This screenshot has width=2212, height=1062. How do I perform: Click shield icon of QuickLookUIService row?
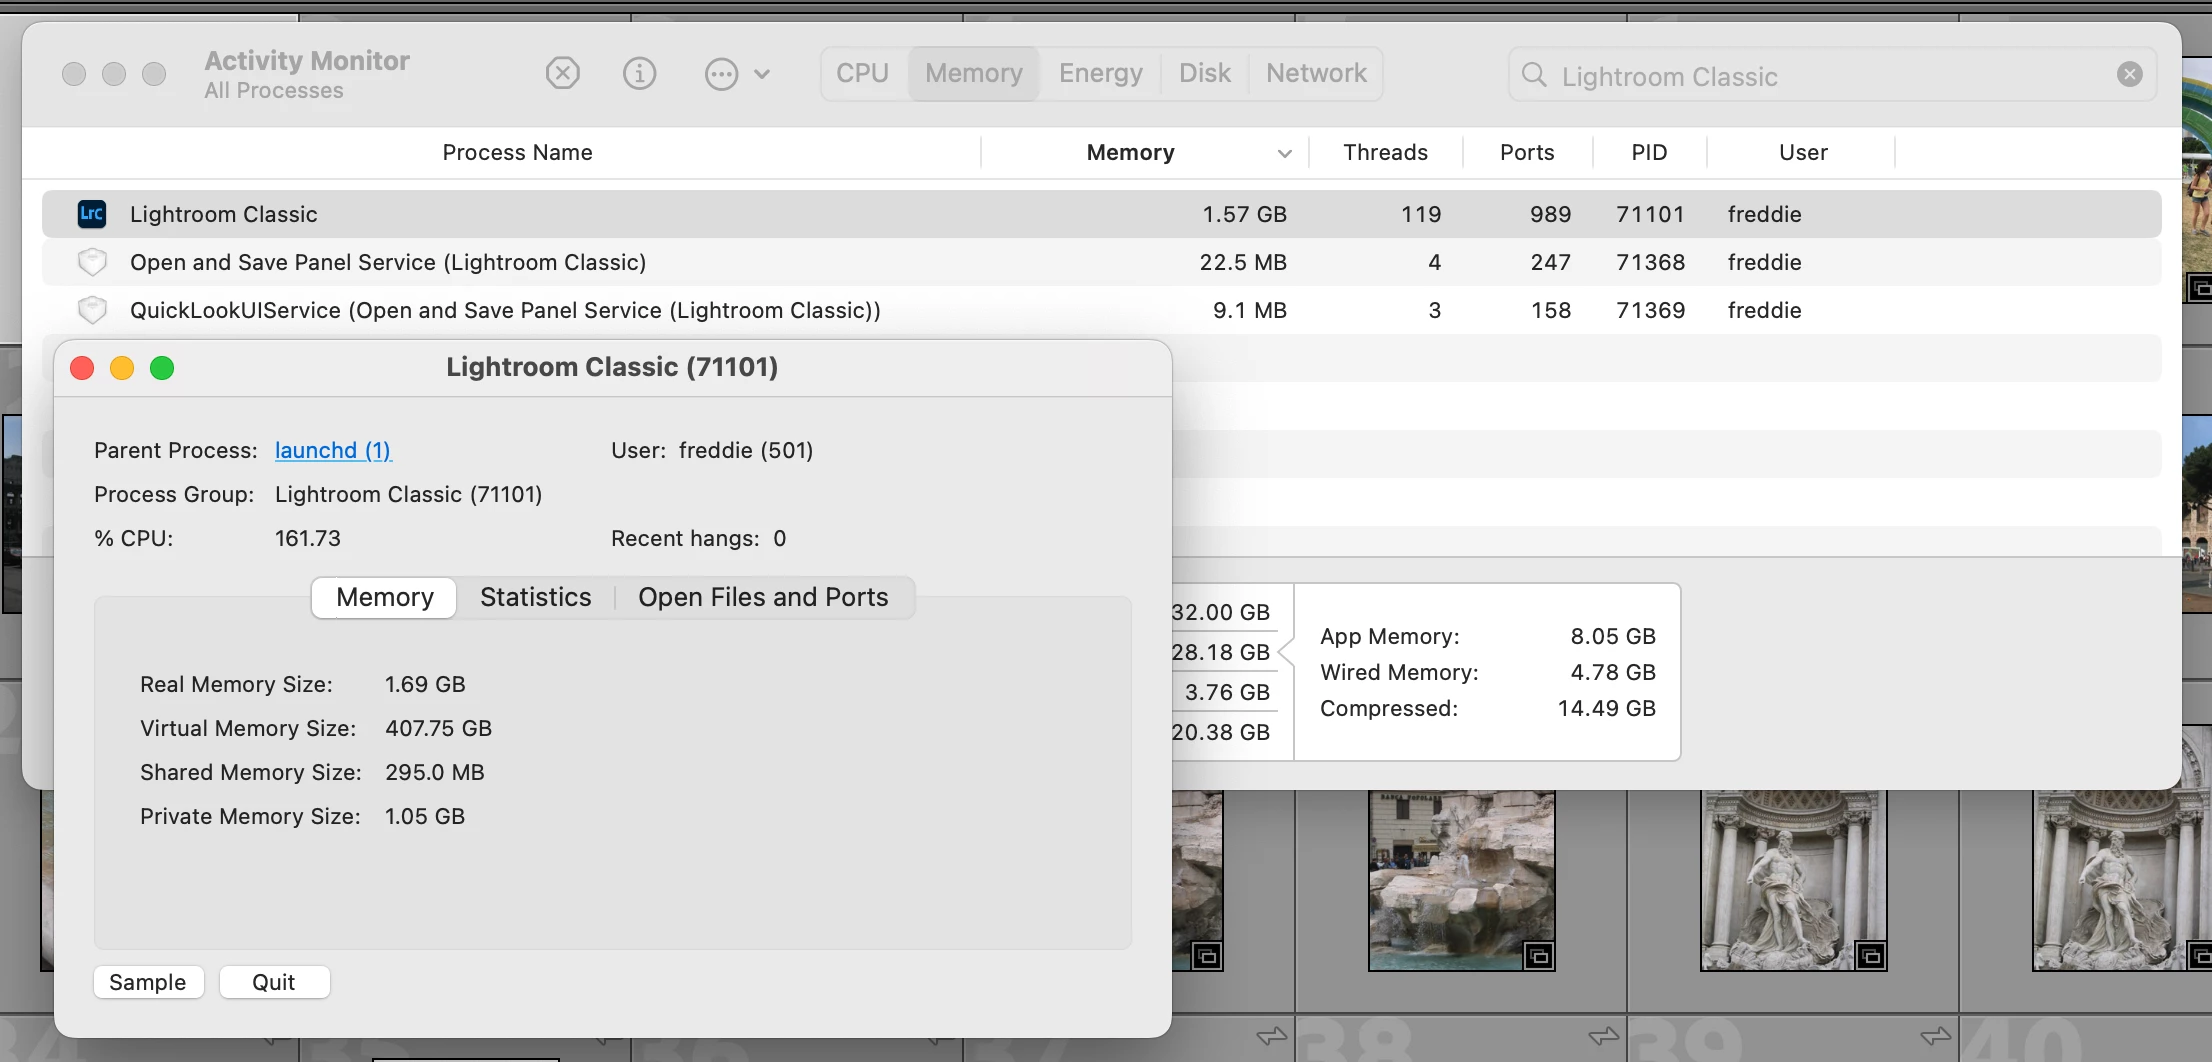92,310
